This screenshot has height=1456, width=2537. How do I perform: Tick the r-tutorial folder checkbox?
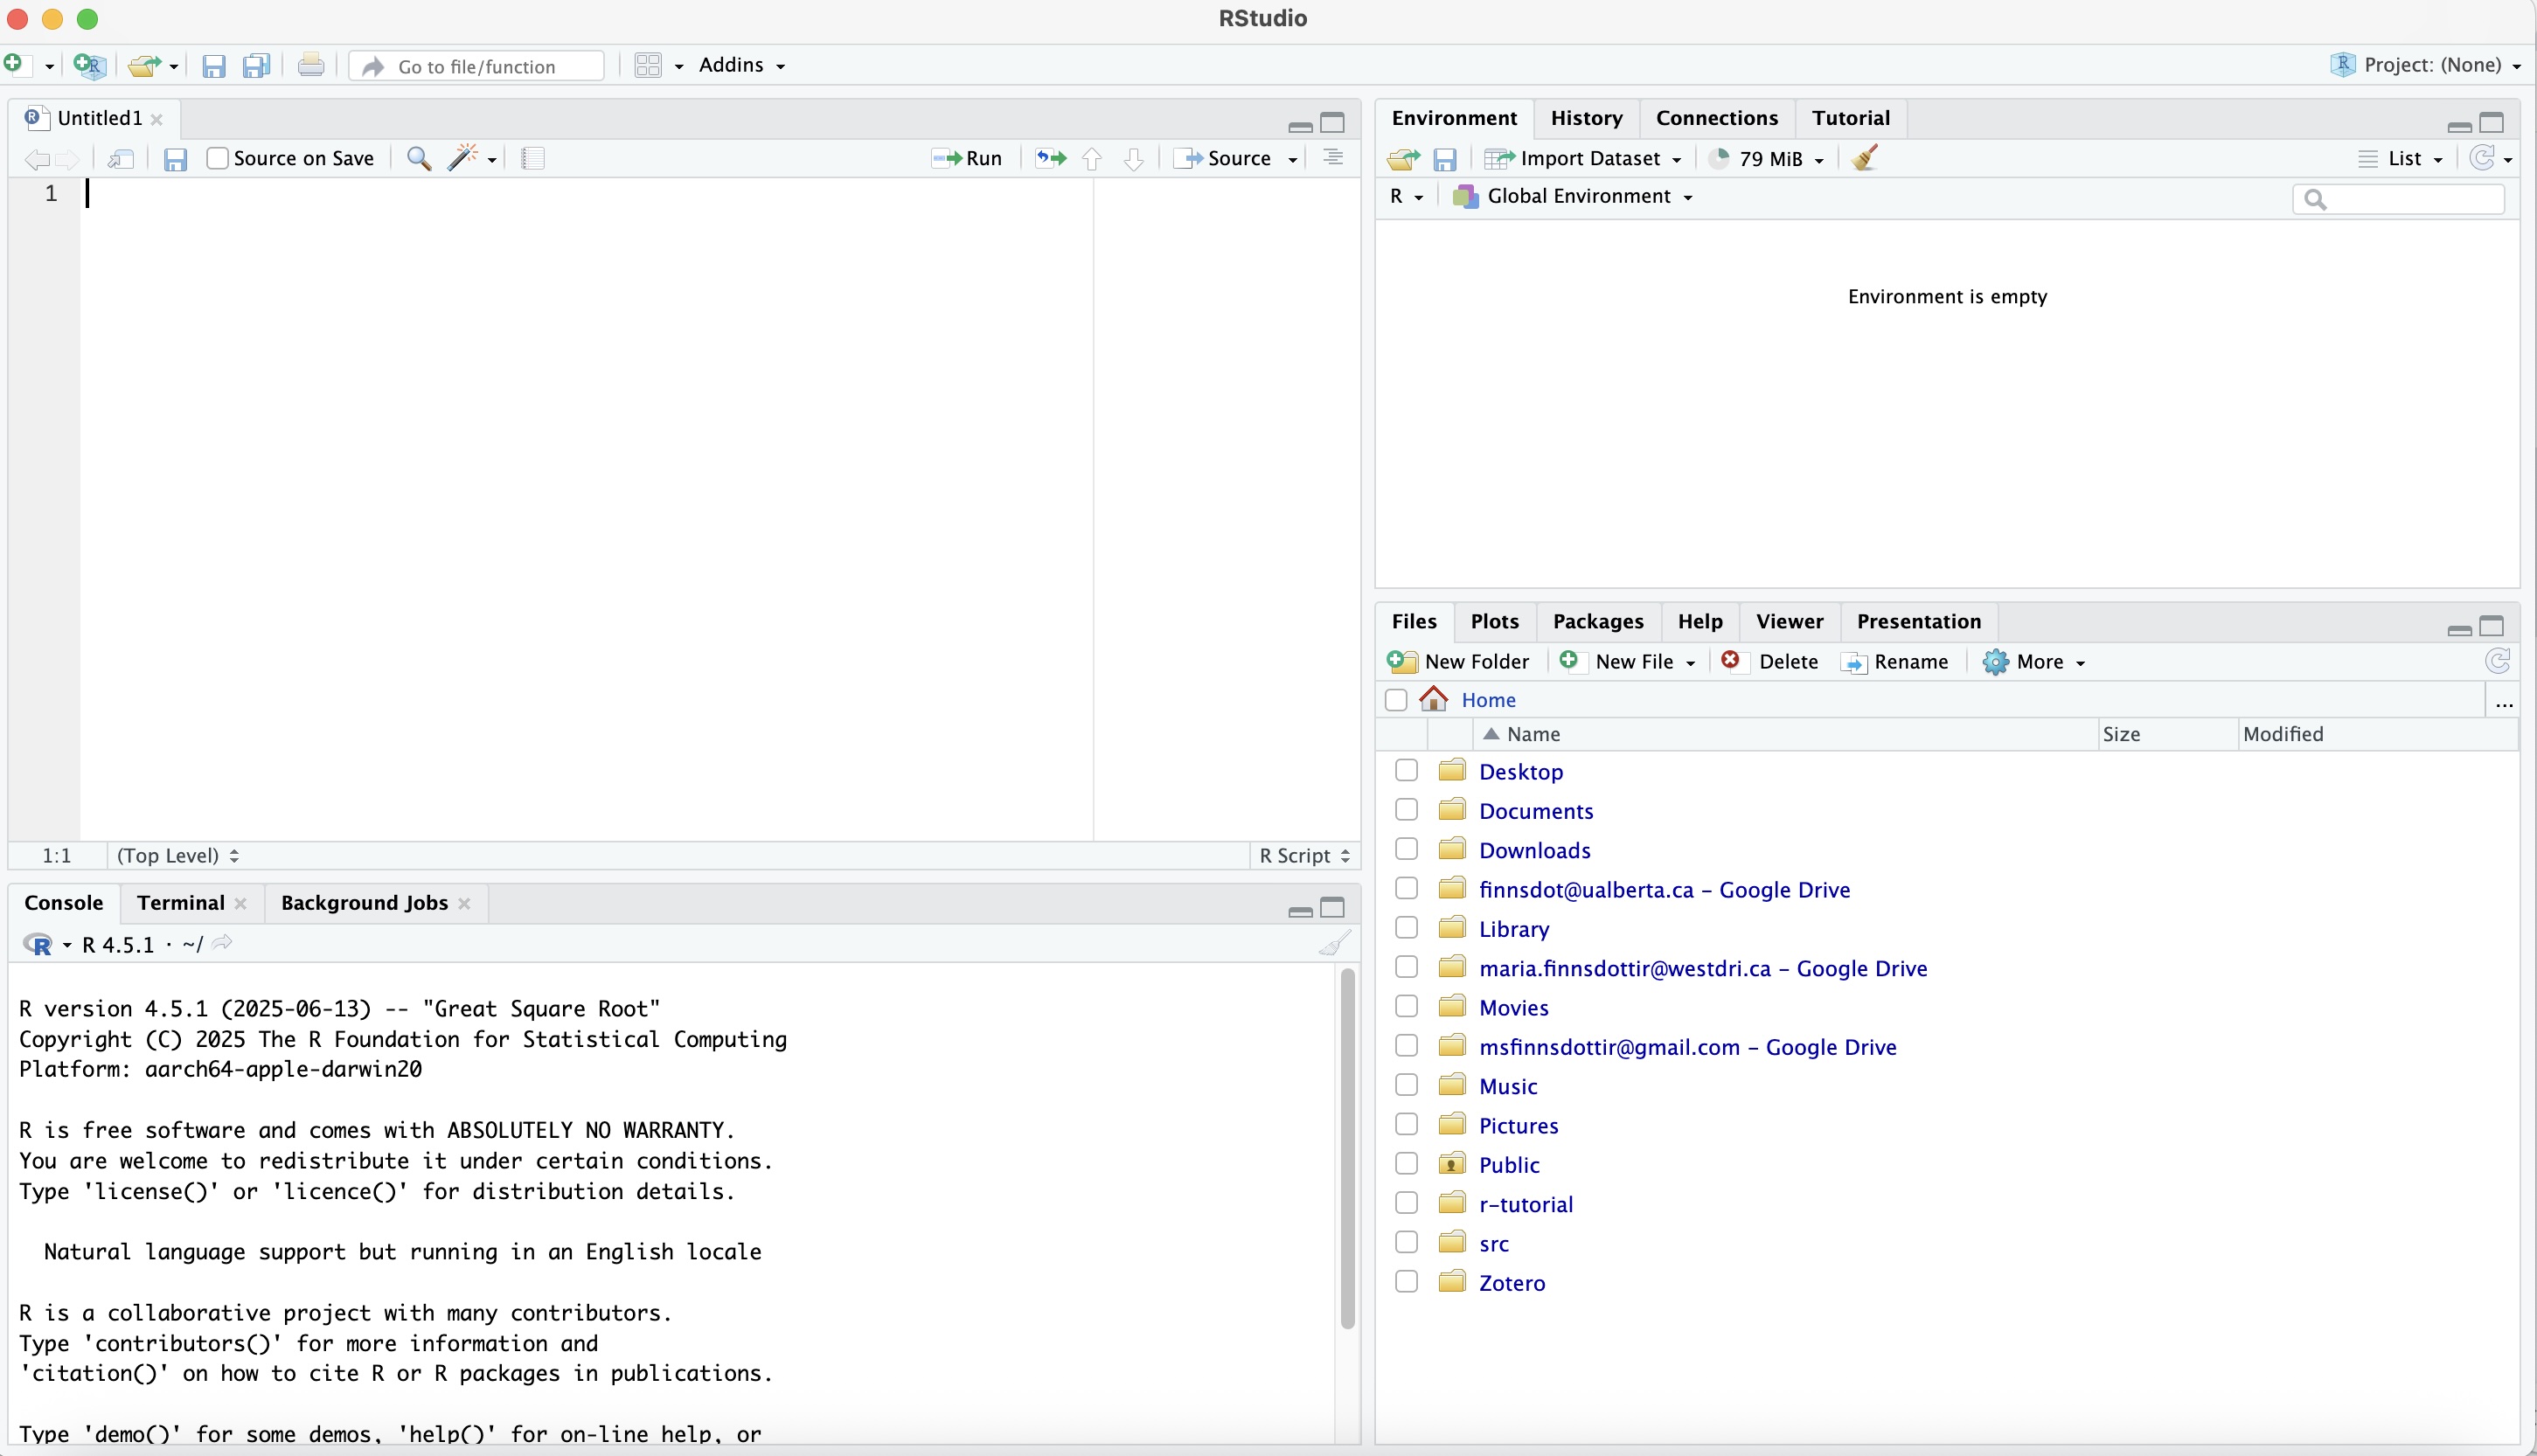click(1406, 1203)
